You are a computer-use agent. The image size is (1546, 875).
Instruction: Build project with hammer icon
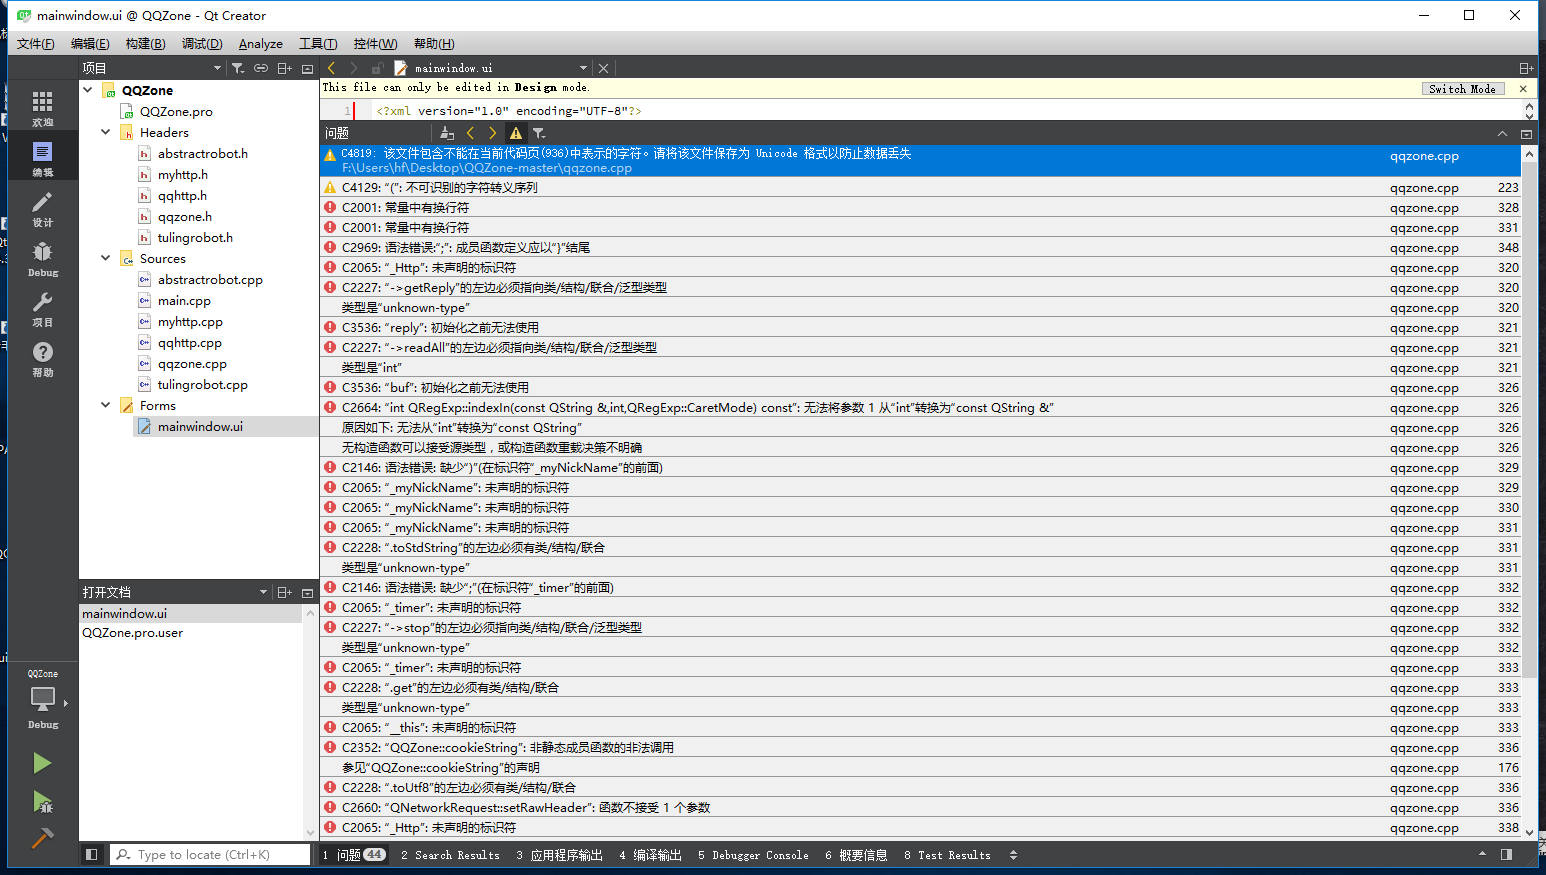pos(42,838)
